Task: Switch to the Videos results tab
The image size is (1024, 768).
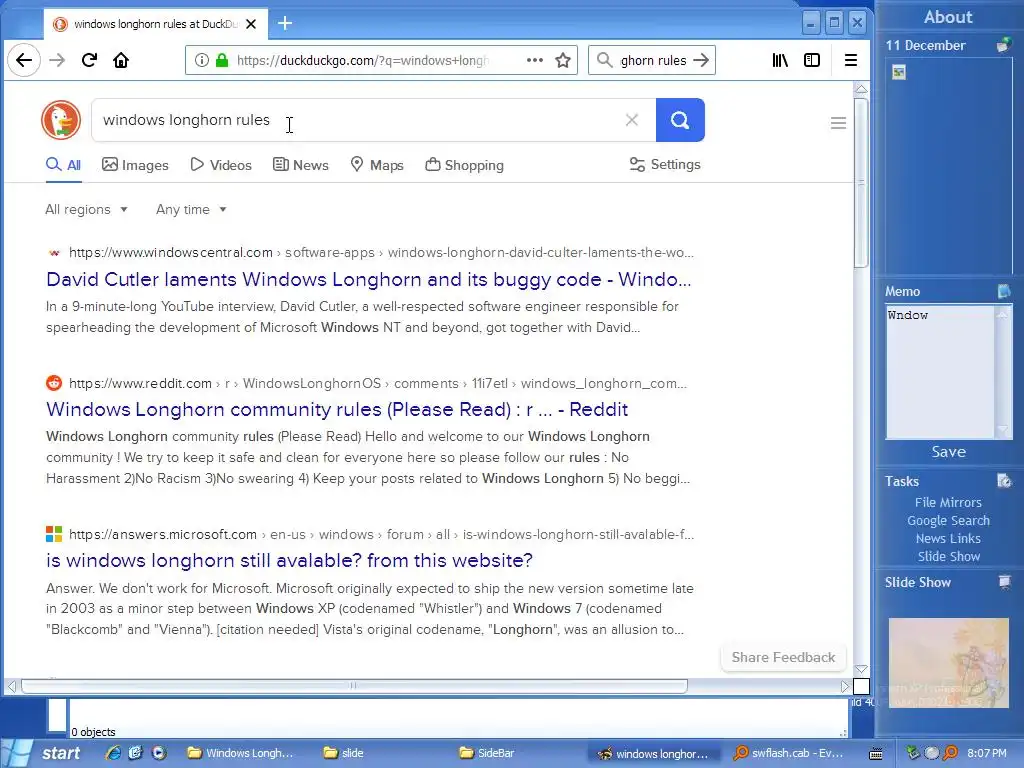Action: click(x=221, y=165)
